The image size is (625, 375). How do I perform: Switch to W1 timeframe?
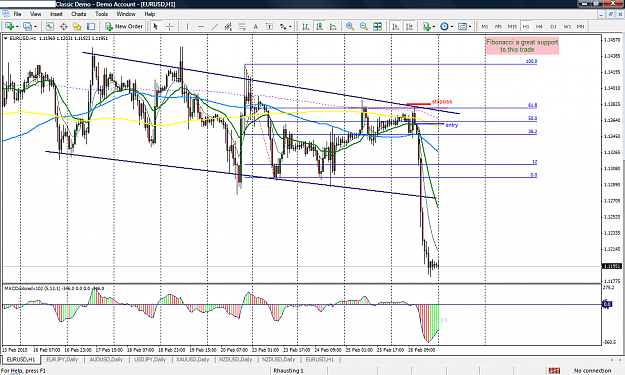click(567, 26)
